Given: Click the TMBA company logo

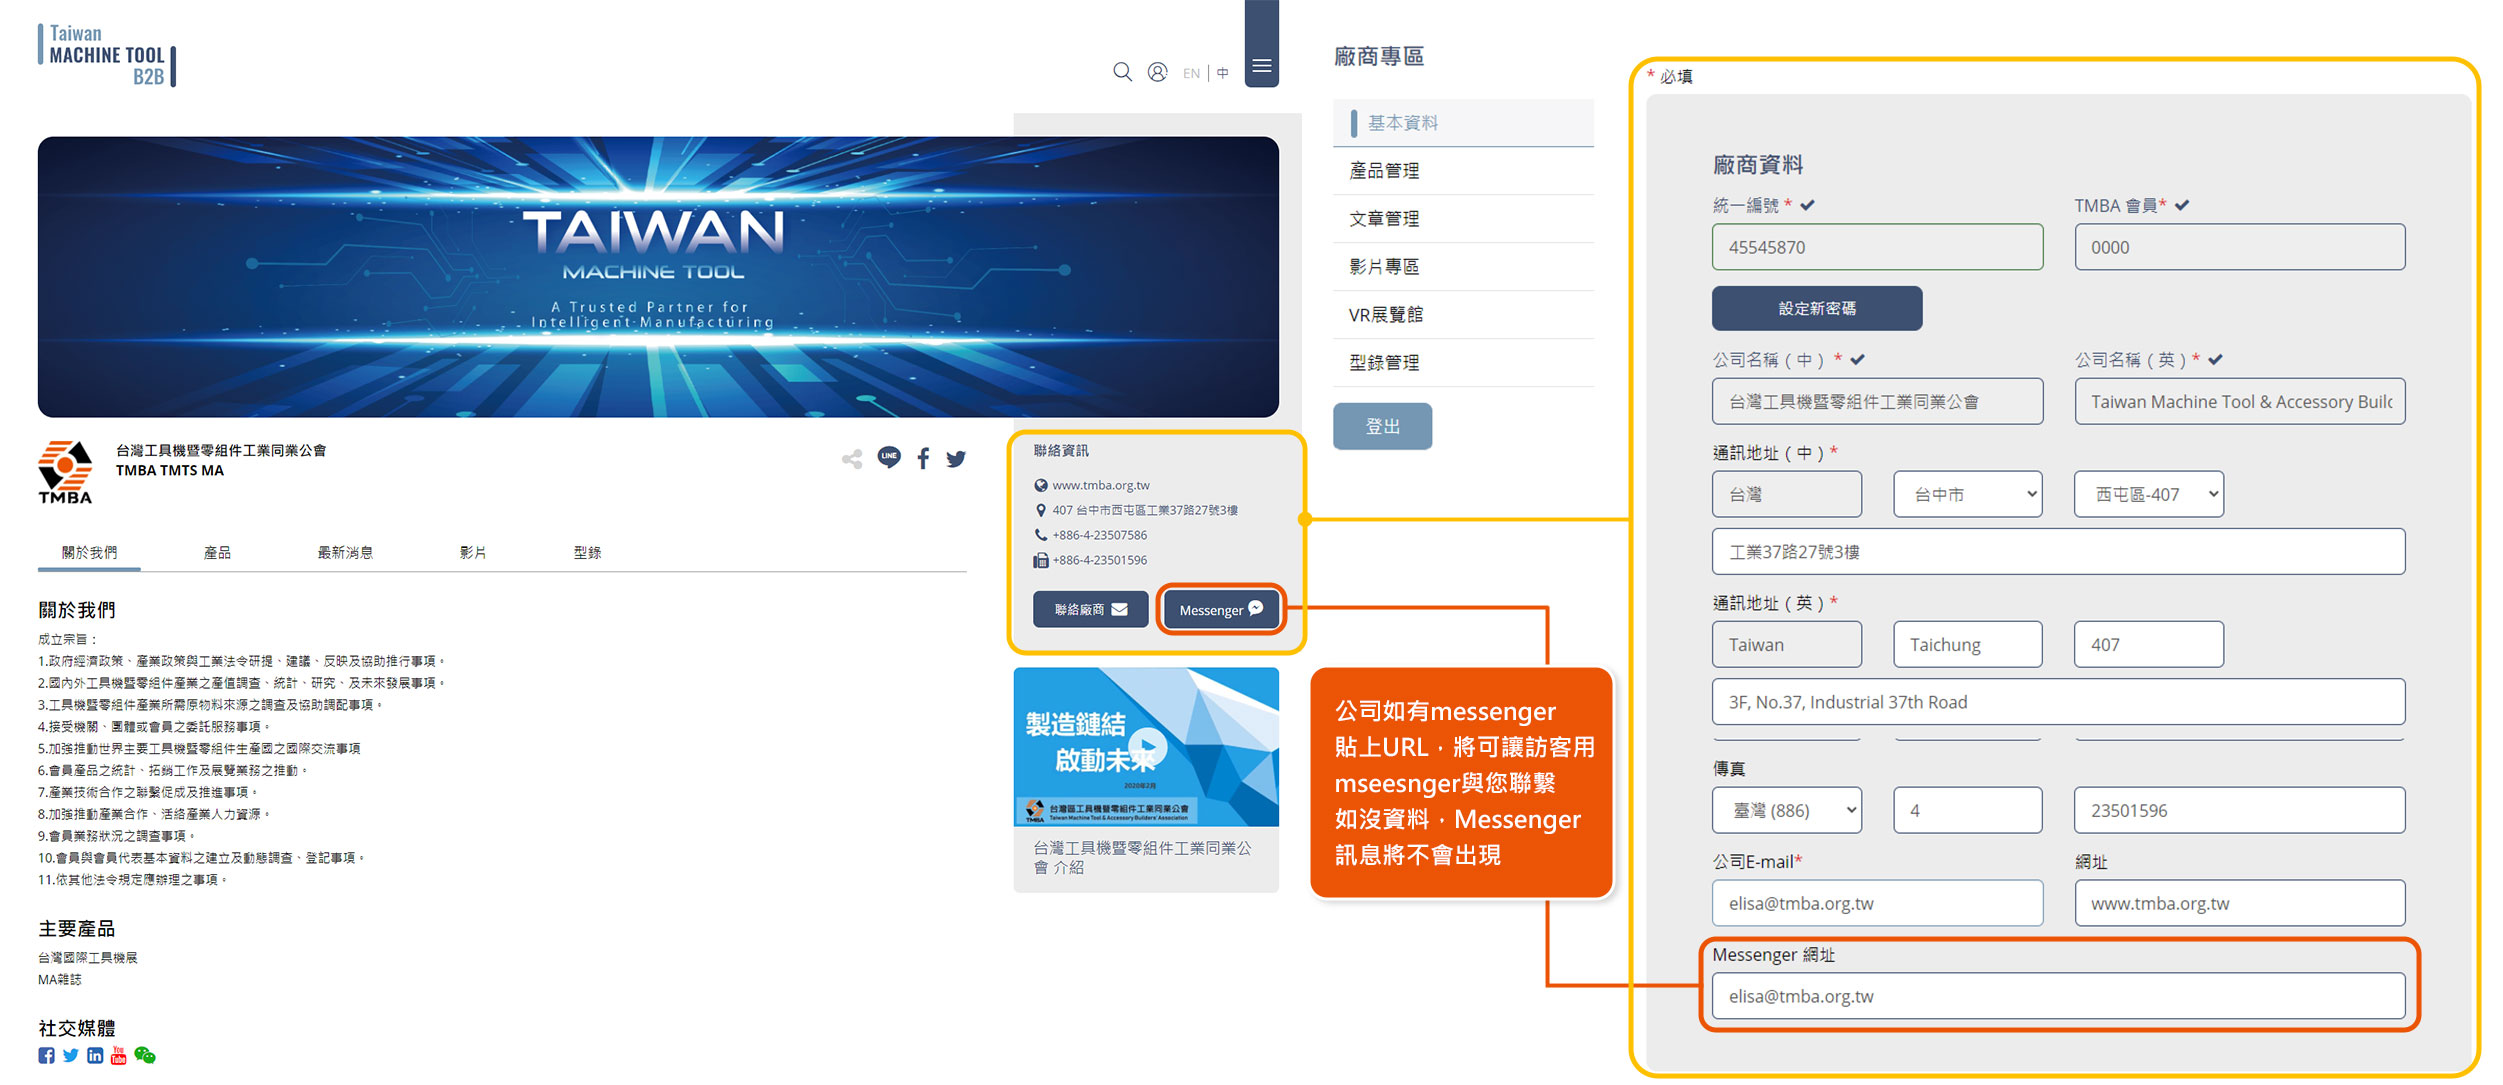Looking at the screenshot, I should coord(65,472).
